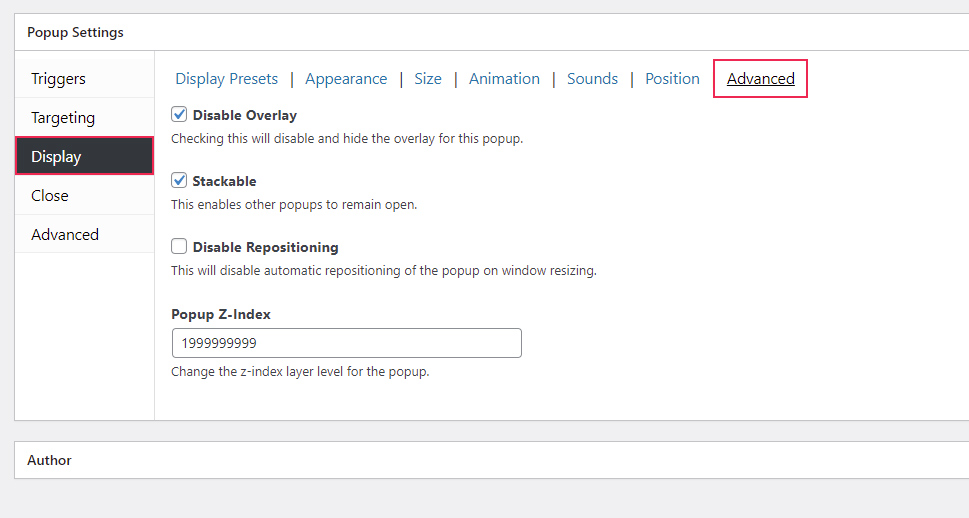Image resolution: width=969 pixels, height=518 pixels.
Task: Click the Disable Repositioning label
Action: coord(266,247)
